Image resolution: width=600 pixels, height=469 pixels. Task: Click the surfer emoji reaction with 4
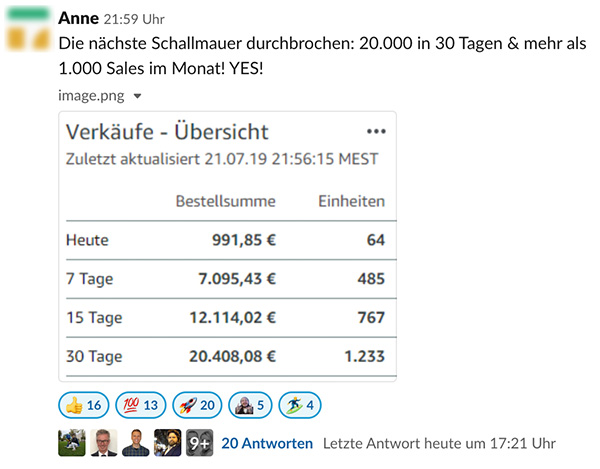pyautogui.click(x=300, y=405)
